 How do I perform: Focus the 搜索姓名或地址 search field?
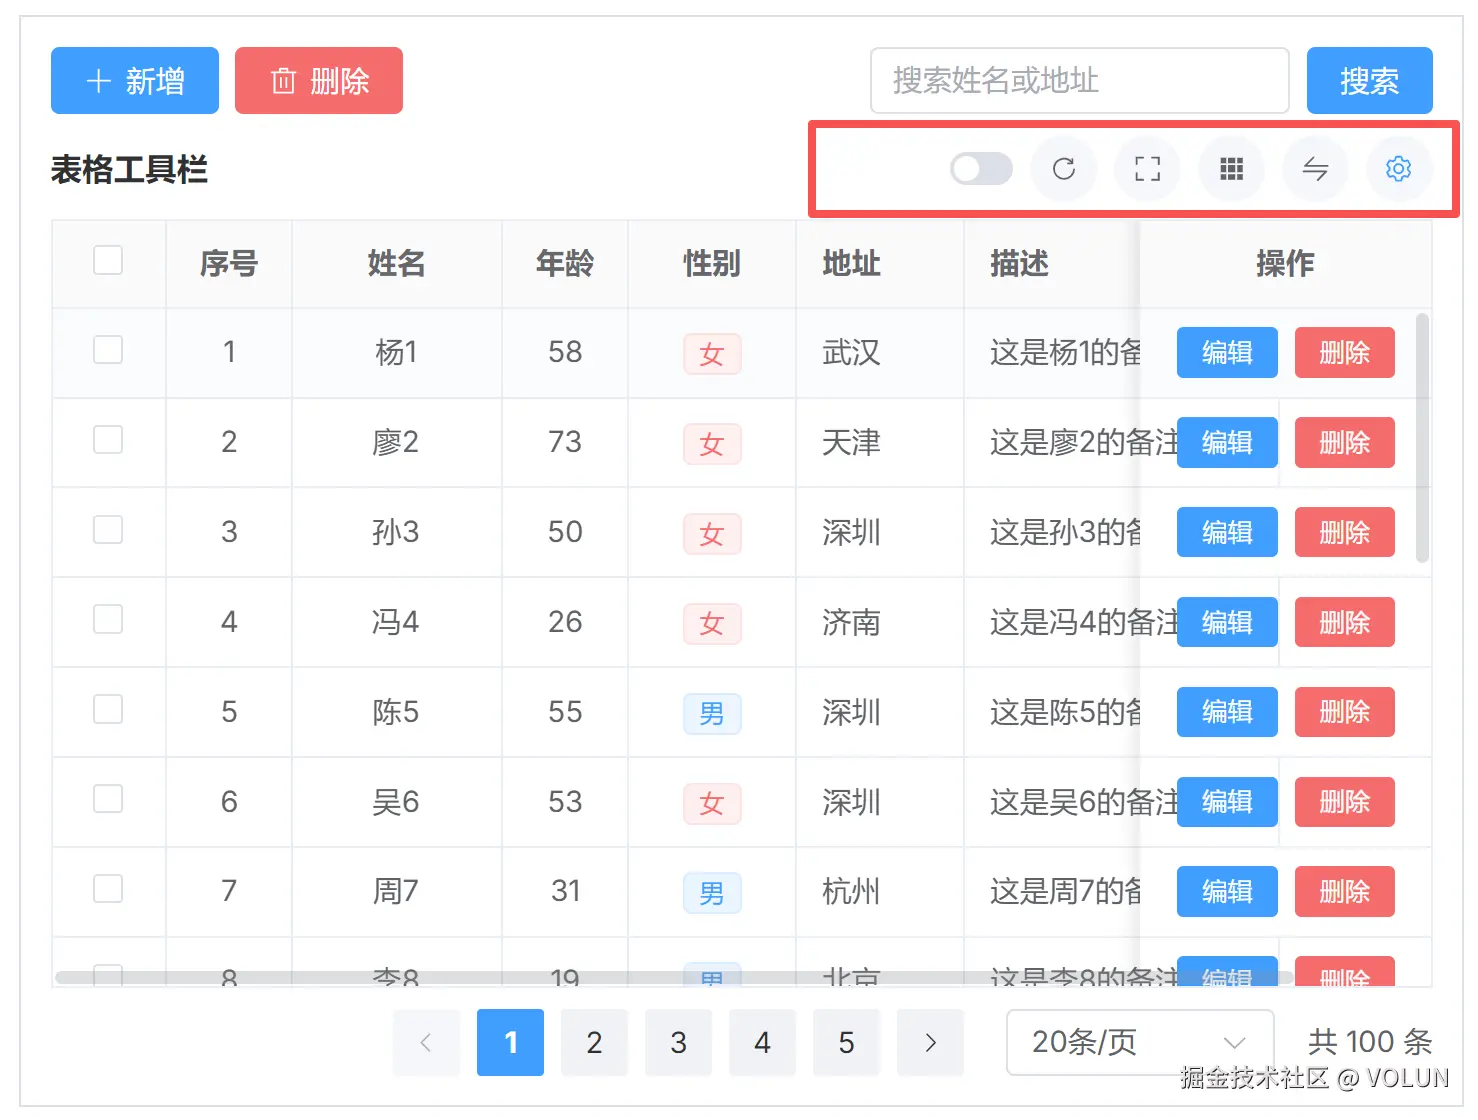[1080, 81]
